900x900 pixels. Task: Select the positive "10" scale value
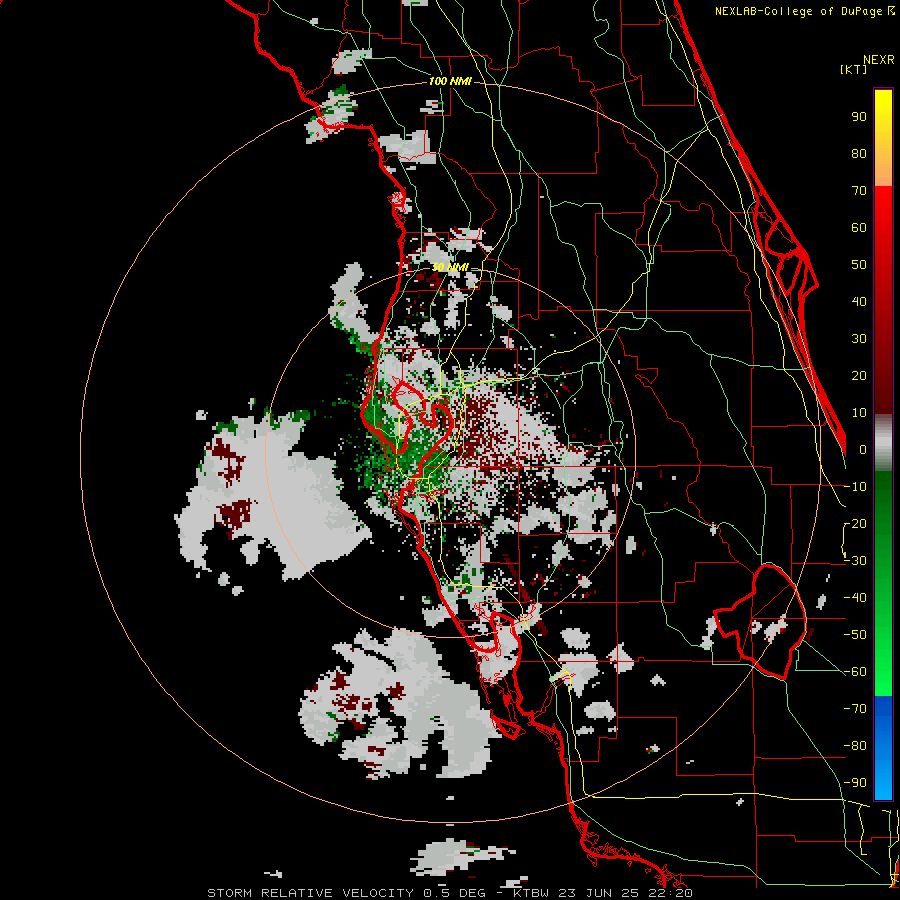tap(859, 413)
